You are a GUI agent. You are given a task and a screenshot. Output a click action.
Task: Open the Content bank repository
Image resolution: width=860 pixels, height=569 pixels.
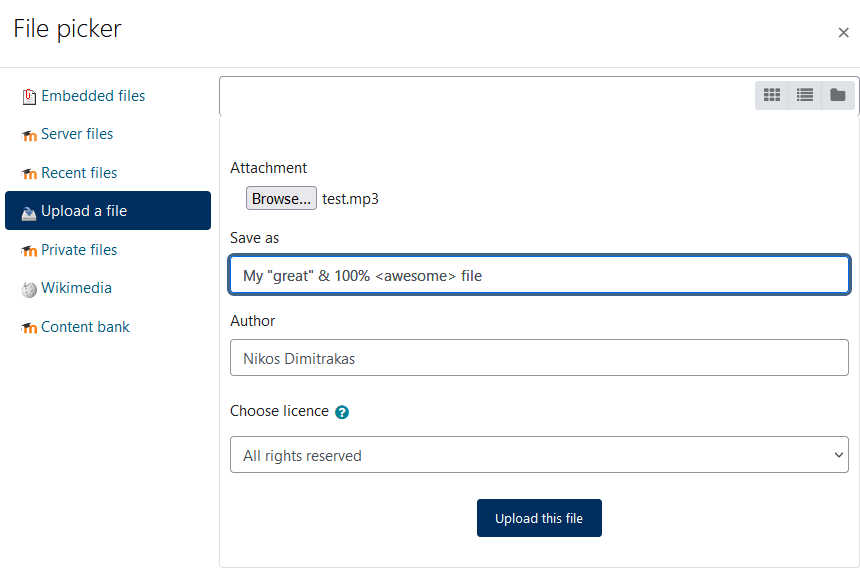pos(86,327)
